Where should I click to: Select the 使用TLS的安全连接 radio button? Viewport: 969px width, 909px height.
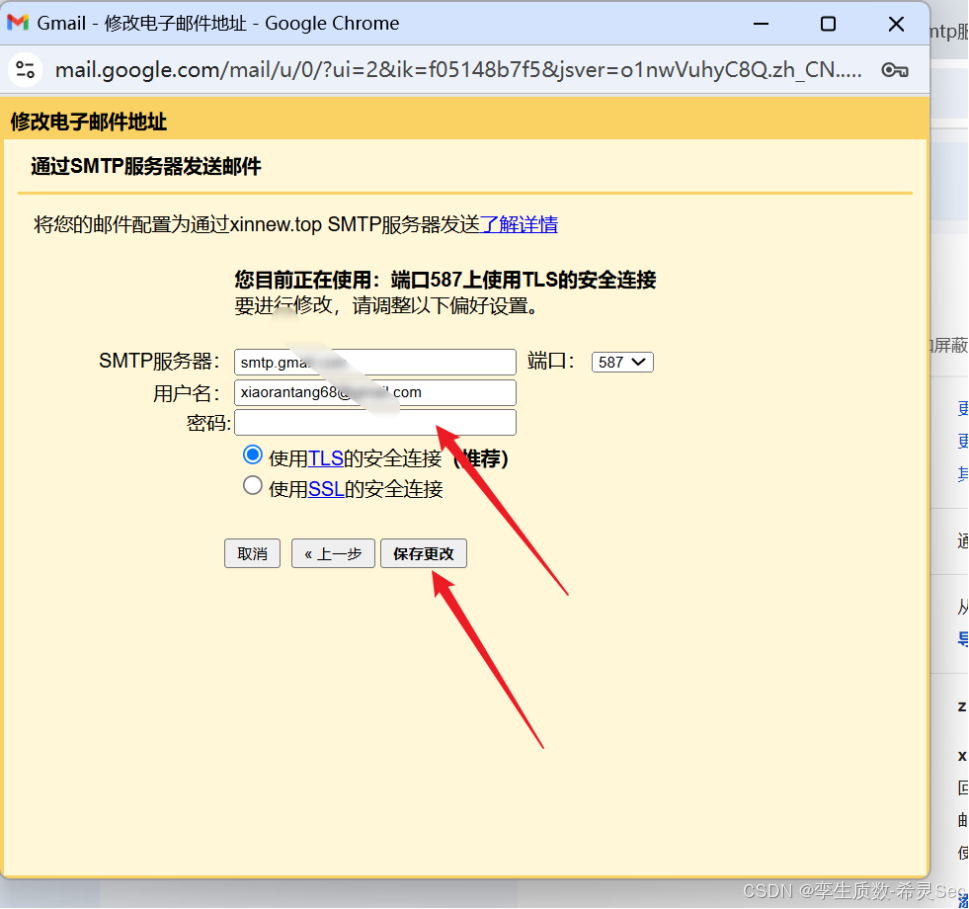pos(253,454)
